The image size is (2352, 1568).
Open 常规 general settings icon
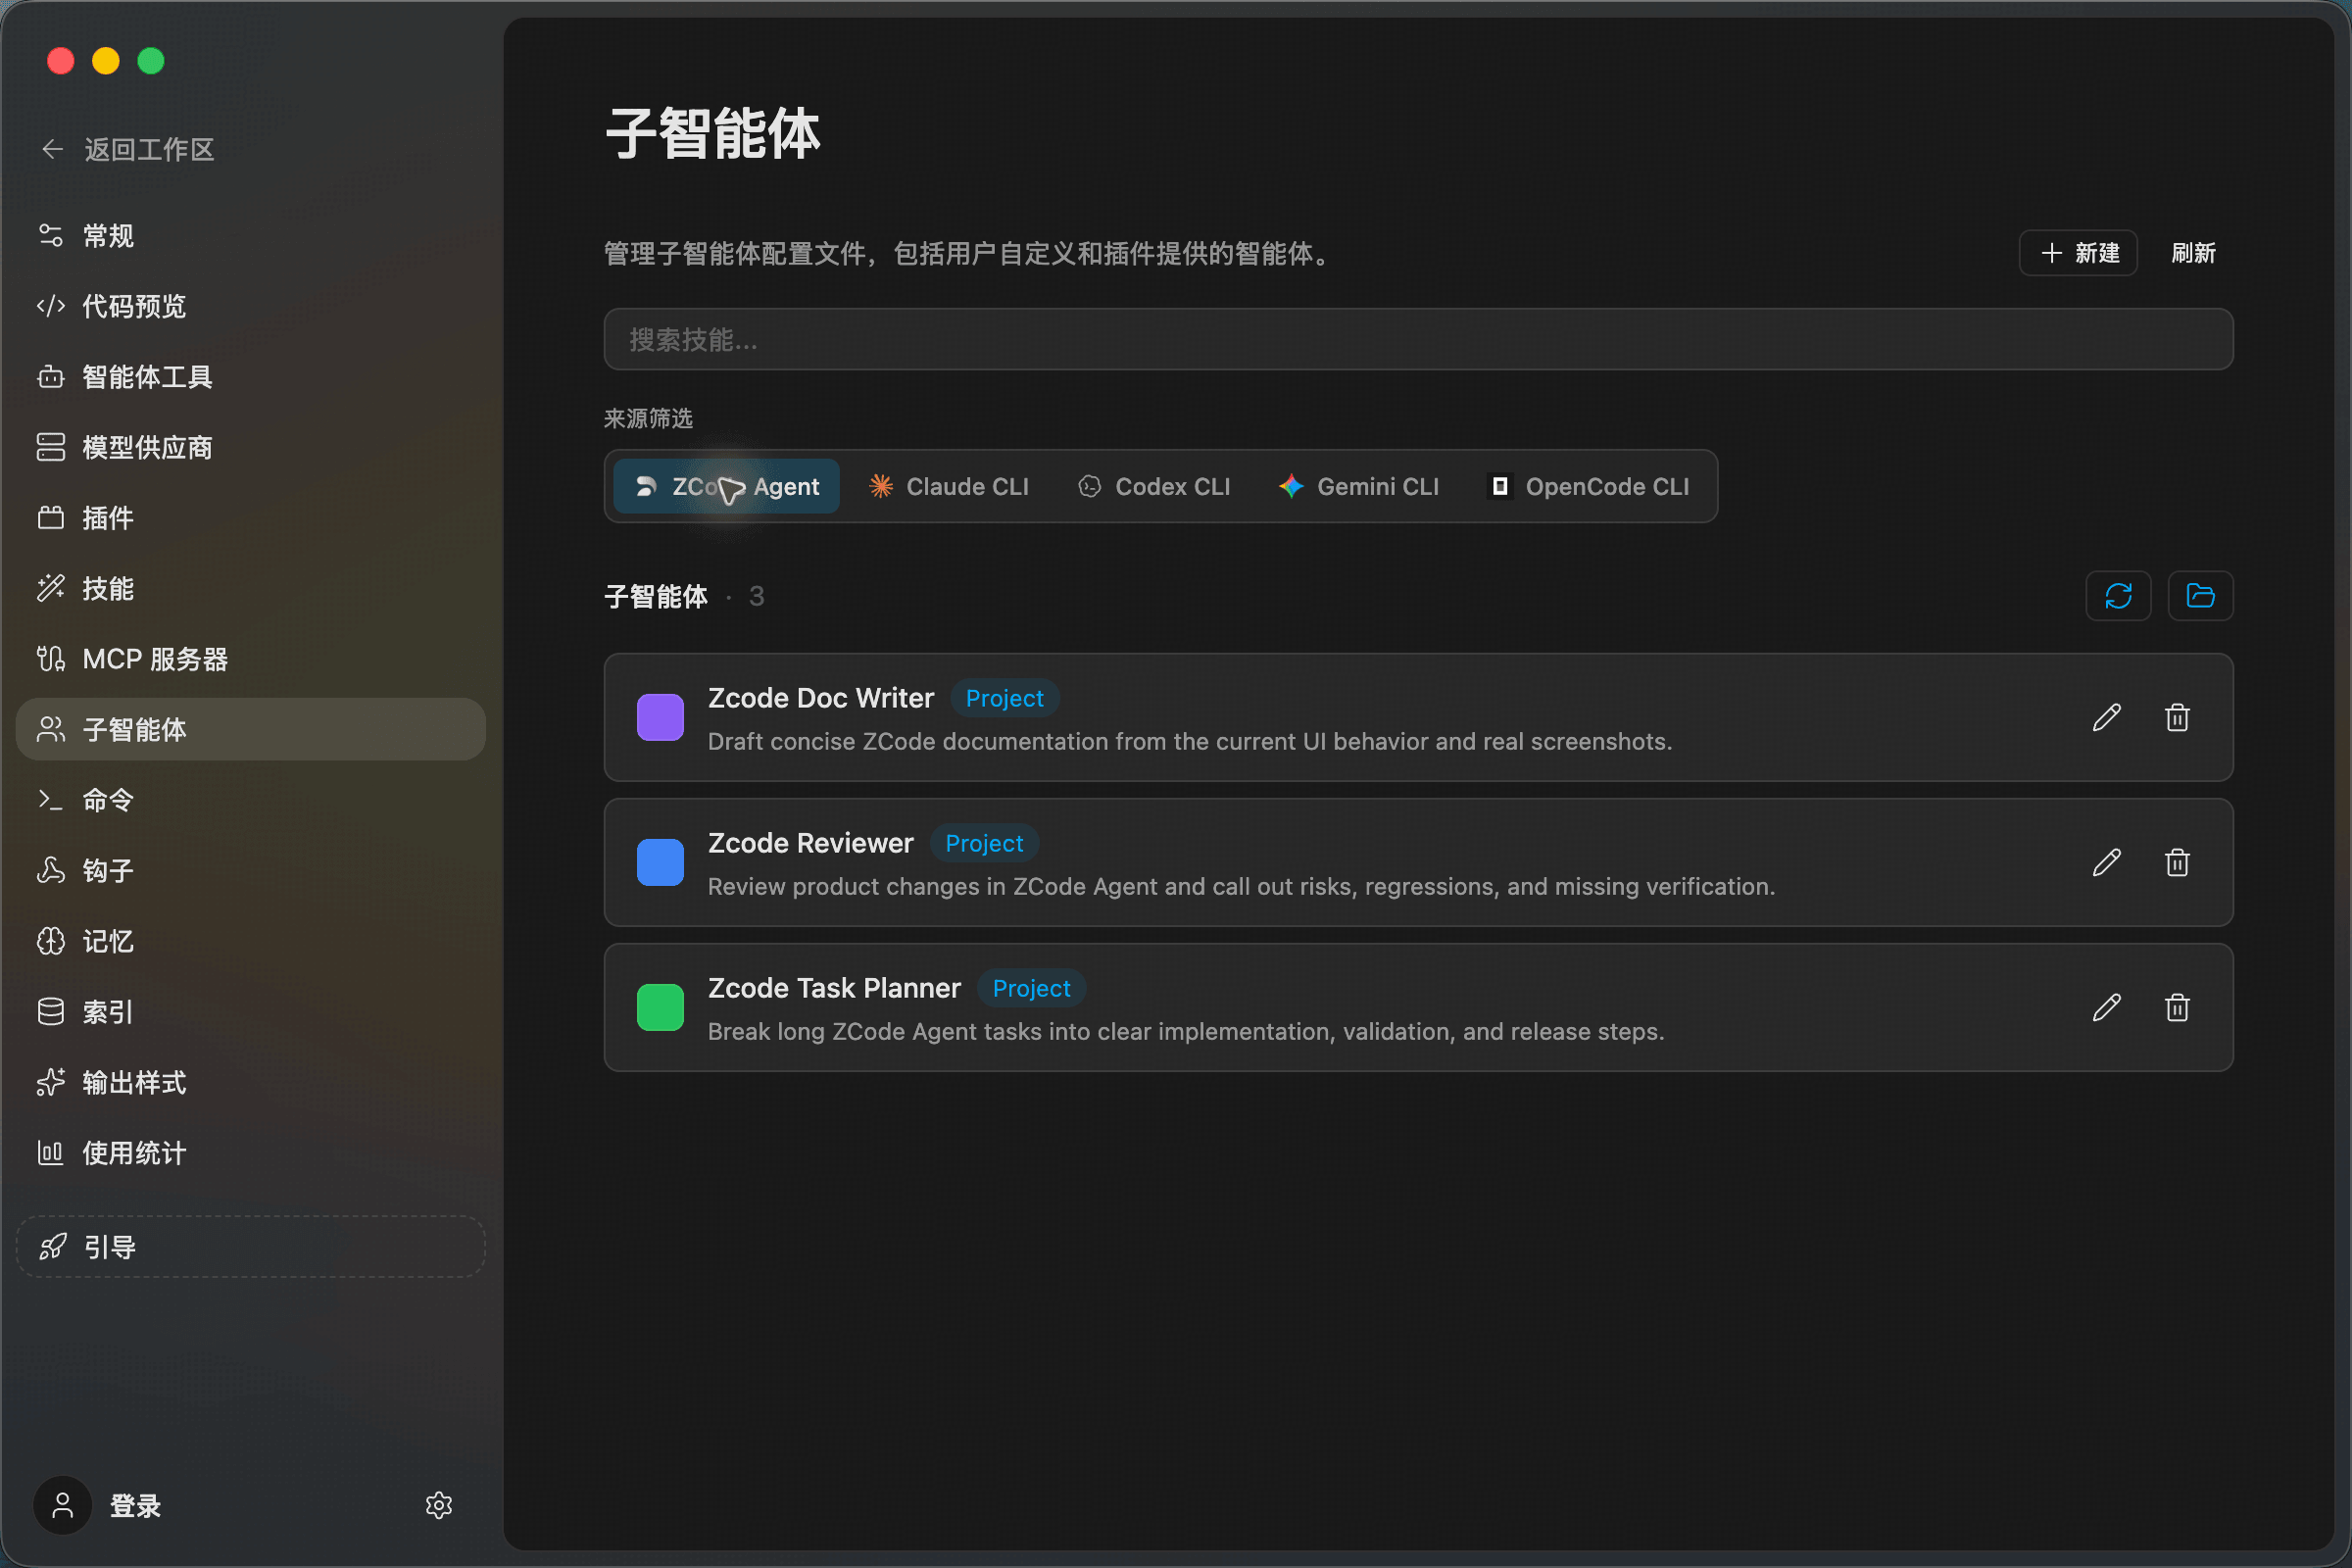pos(51,235)
